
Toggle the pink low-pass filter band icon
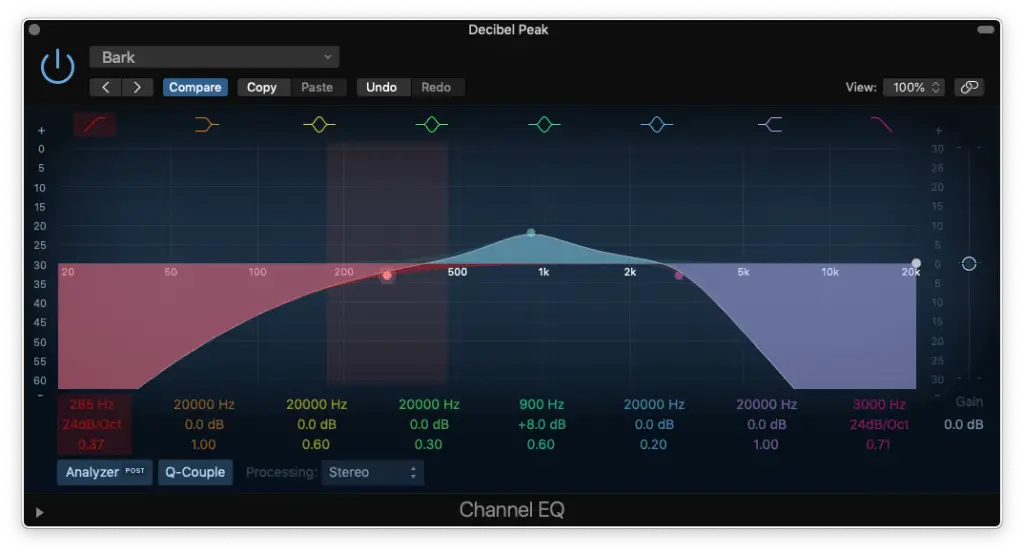881,124
